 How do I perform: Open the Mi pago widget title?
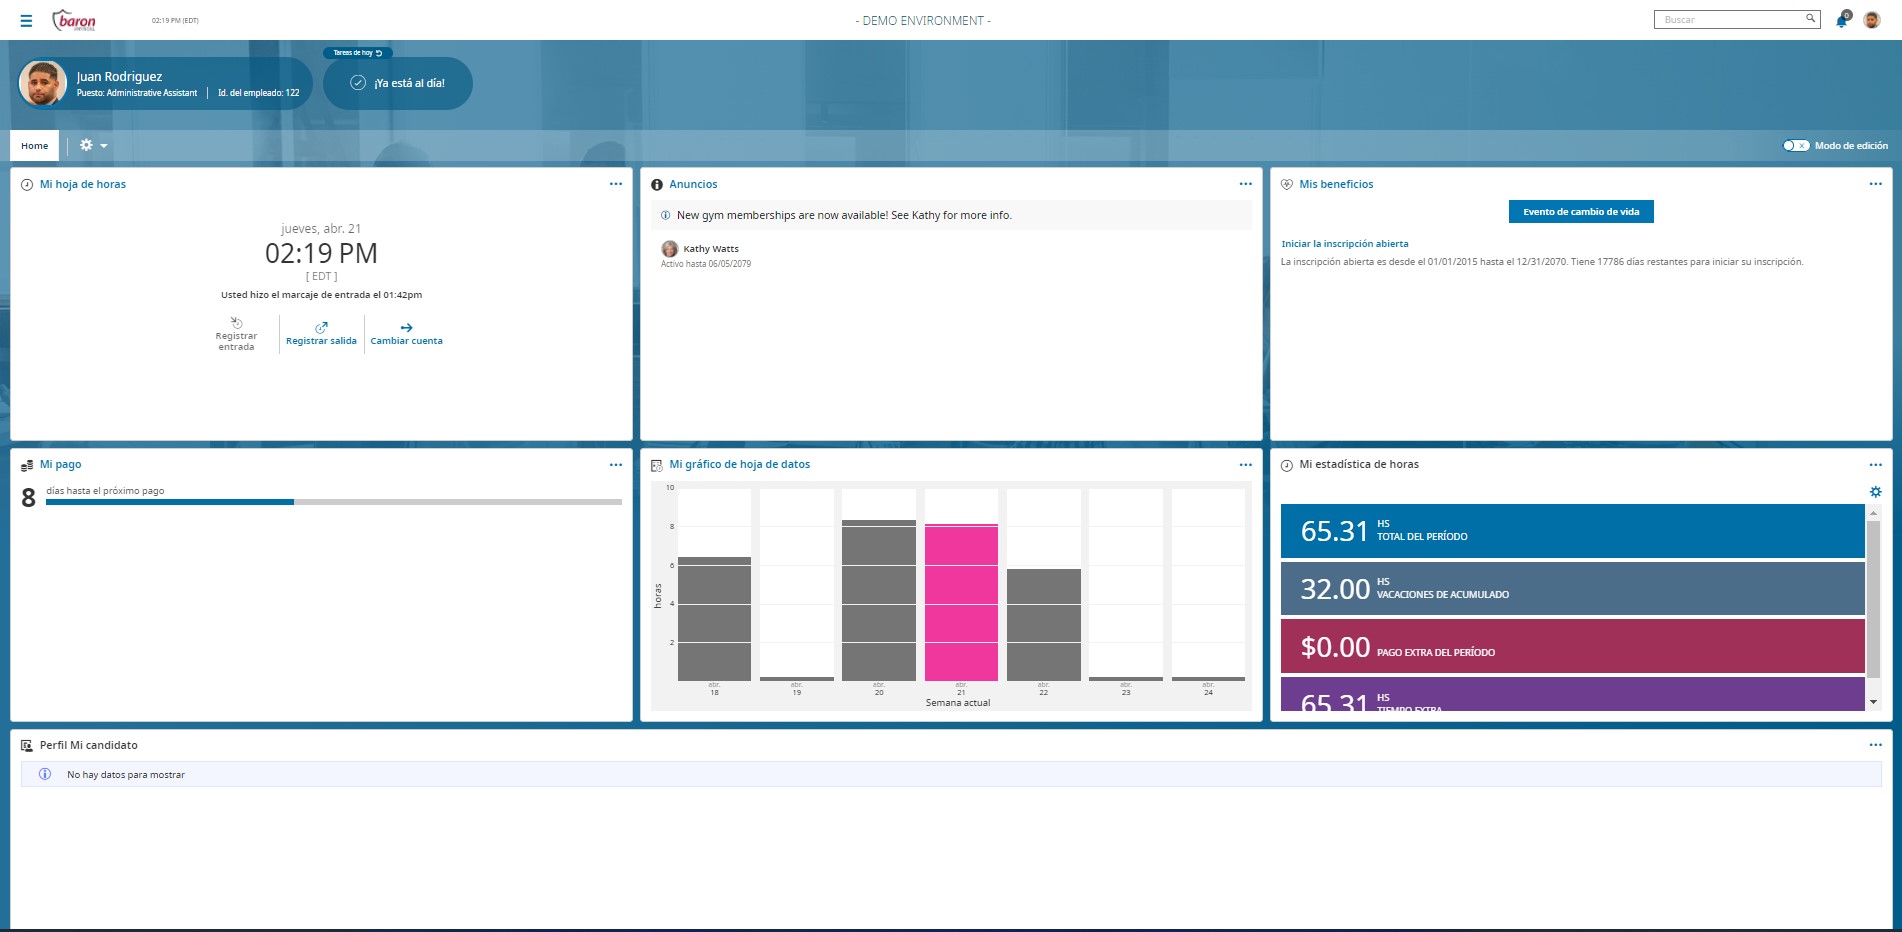coord(60,465)
